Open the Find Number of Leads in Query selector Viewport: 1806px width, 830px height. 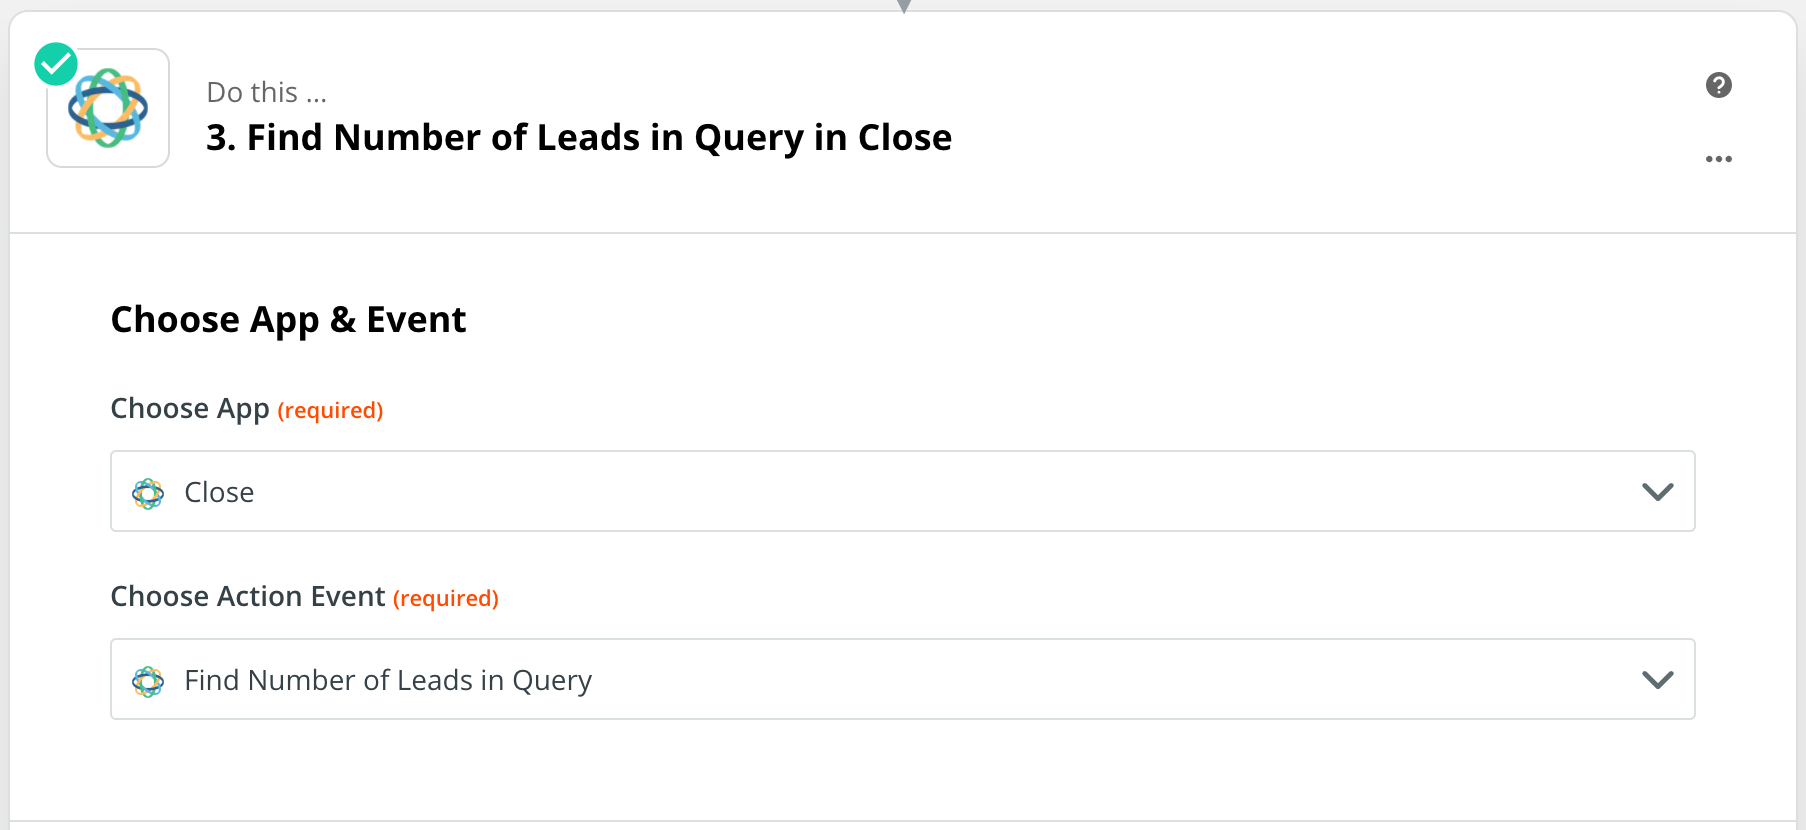902,679
